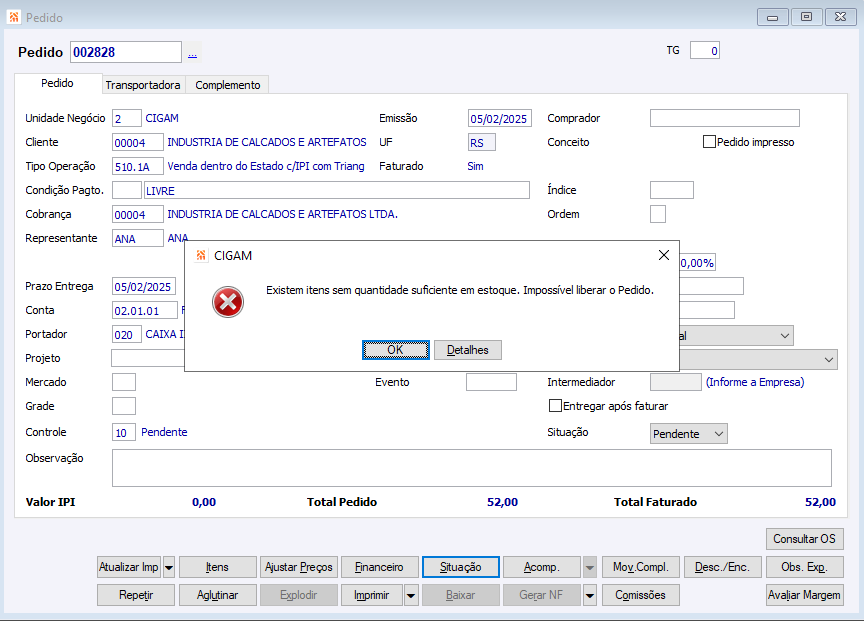Click the Pedido window title icon
This screenshot has height=621, width=864.
pos(14,17)
